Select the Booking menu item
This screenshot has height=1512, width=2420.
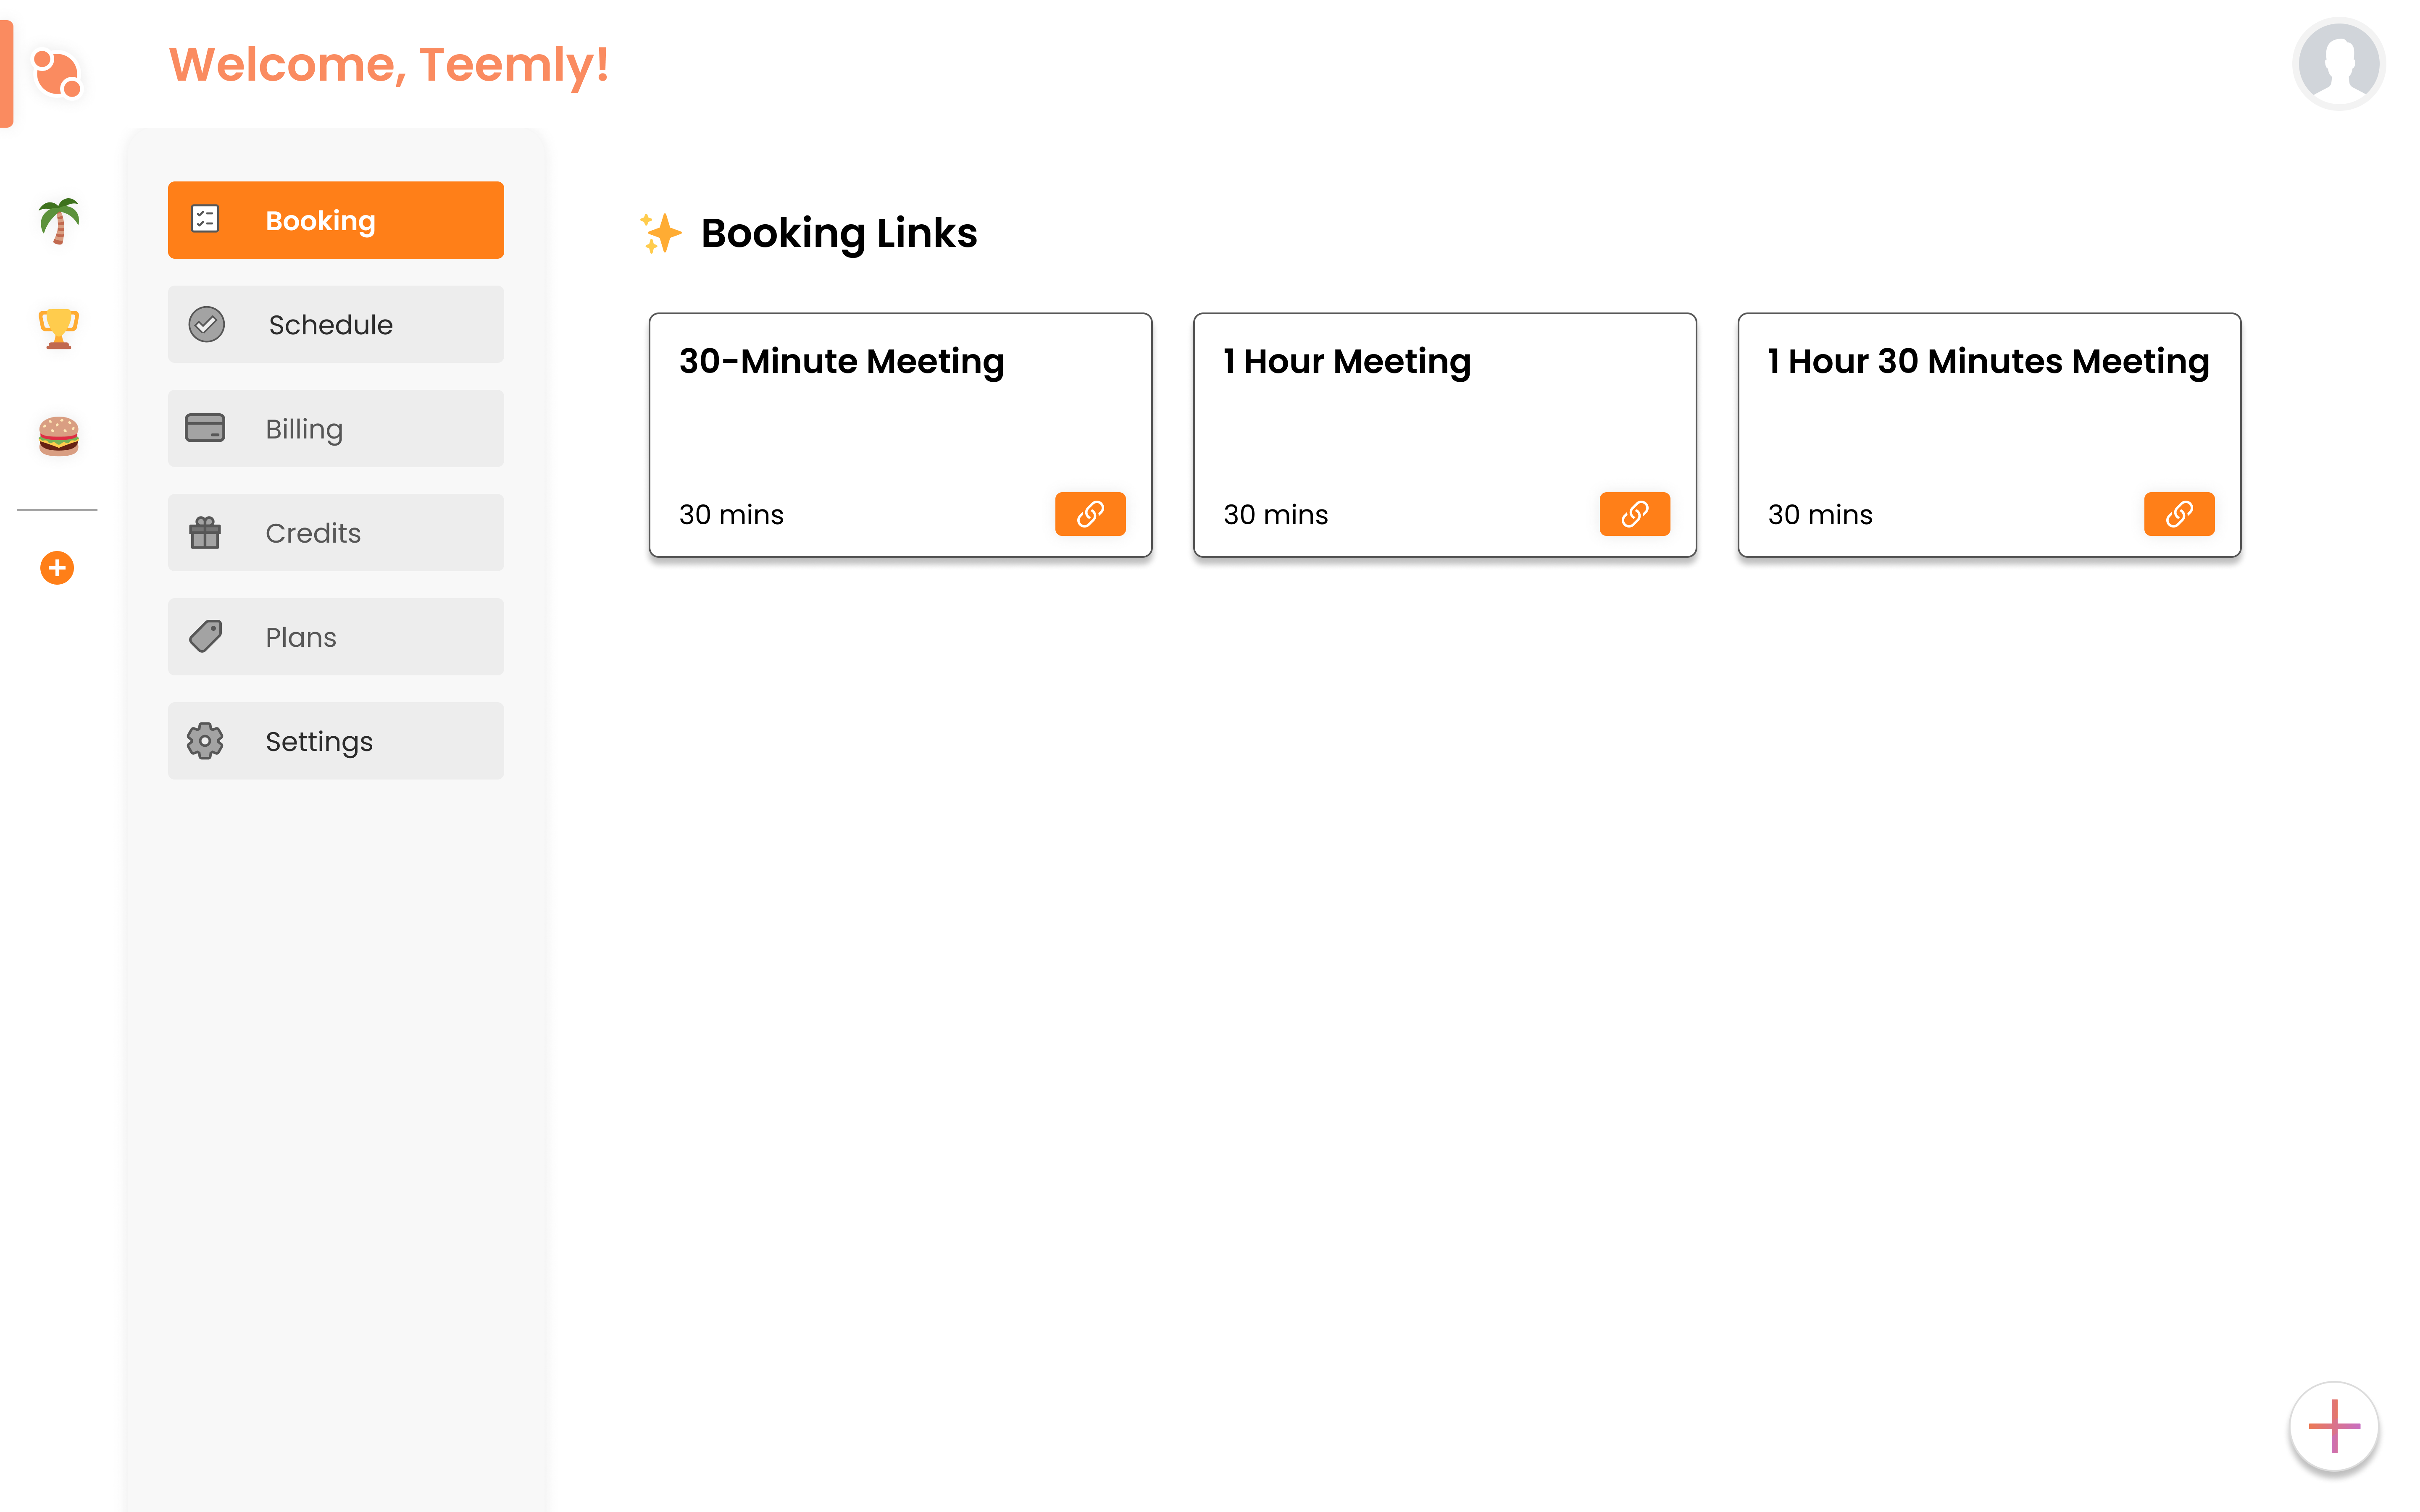point(336,220)
